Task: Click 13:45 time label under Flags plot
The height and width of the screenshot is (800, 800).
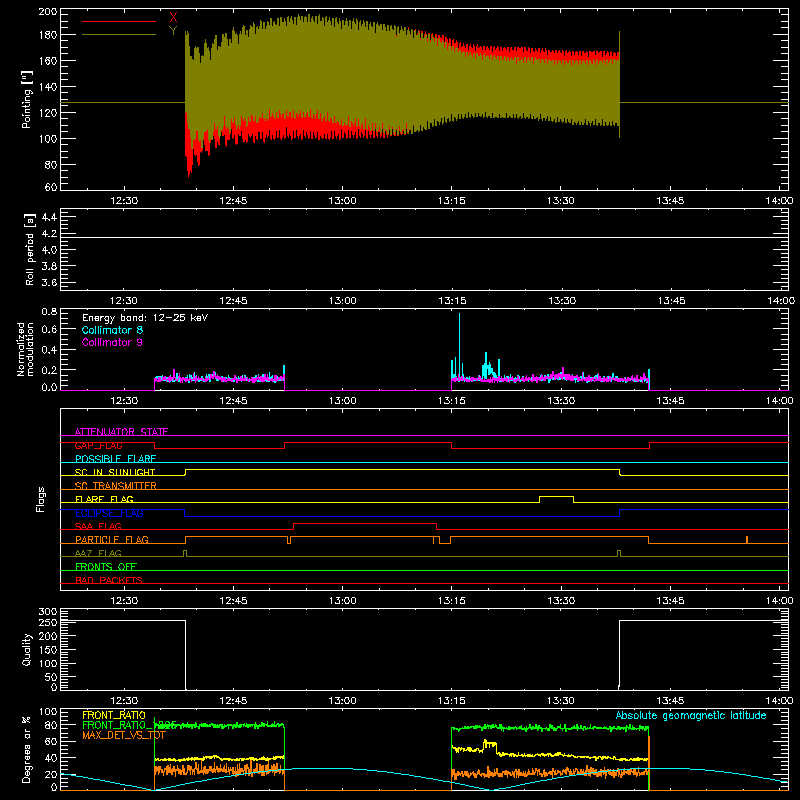Action: click(670, 601)
